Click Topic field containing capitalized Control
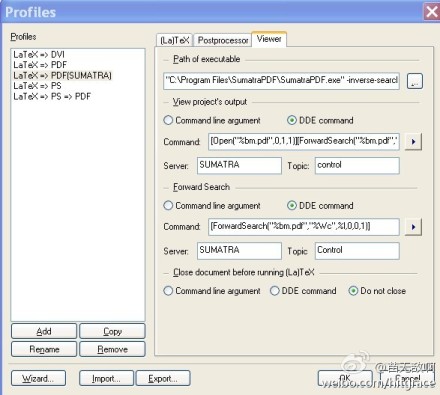Image resolution: width=440 pixels, height=395 pixels. 357,251
